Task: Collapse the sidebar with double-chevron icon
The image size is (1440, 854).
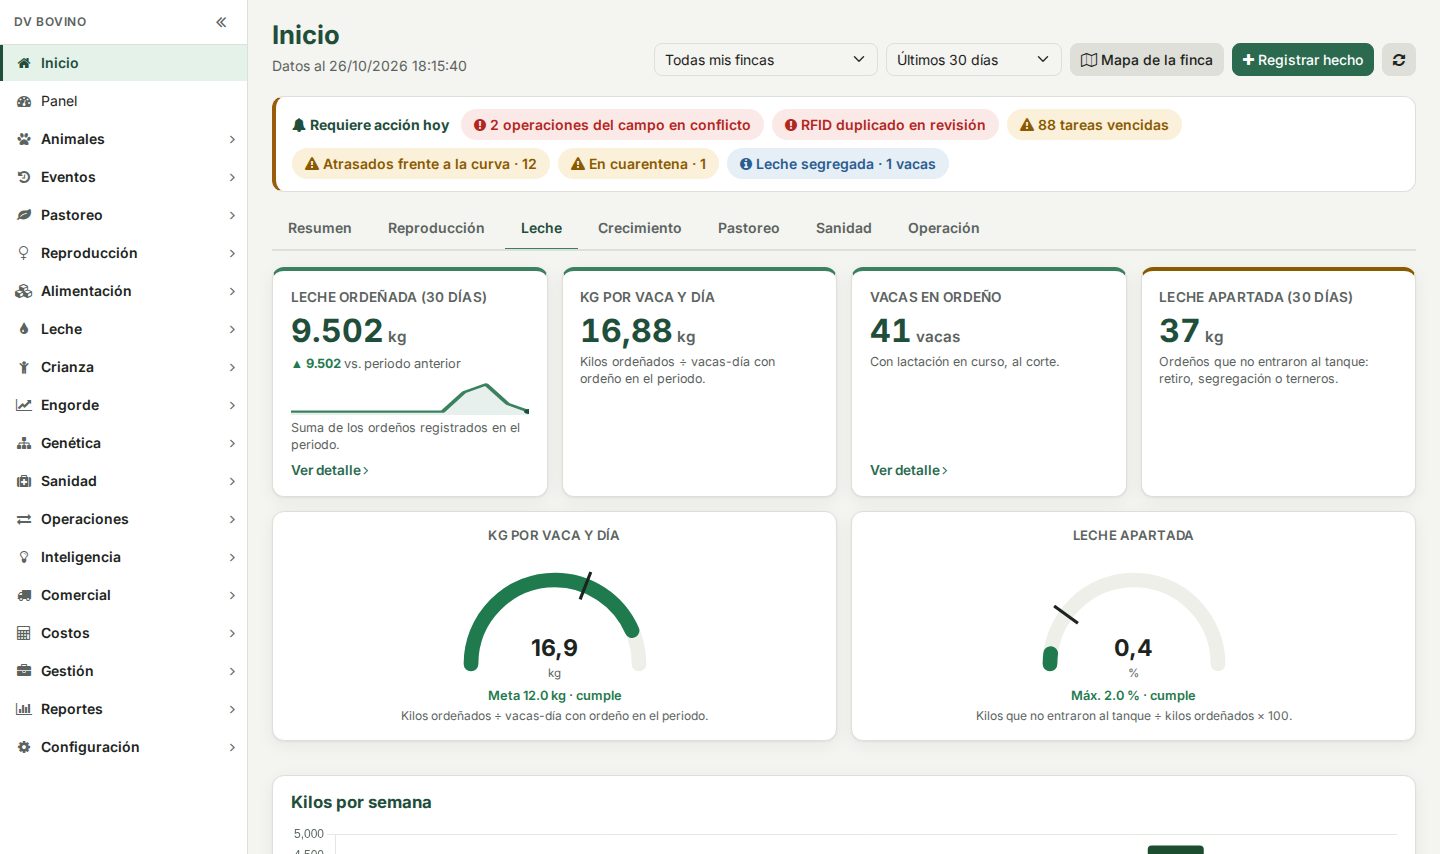Action: 221,22
